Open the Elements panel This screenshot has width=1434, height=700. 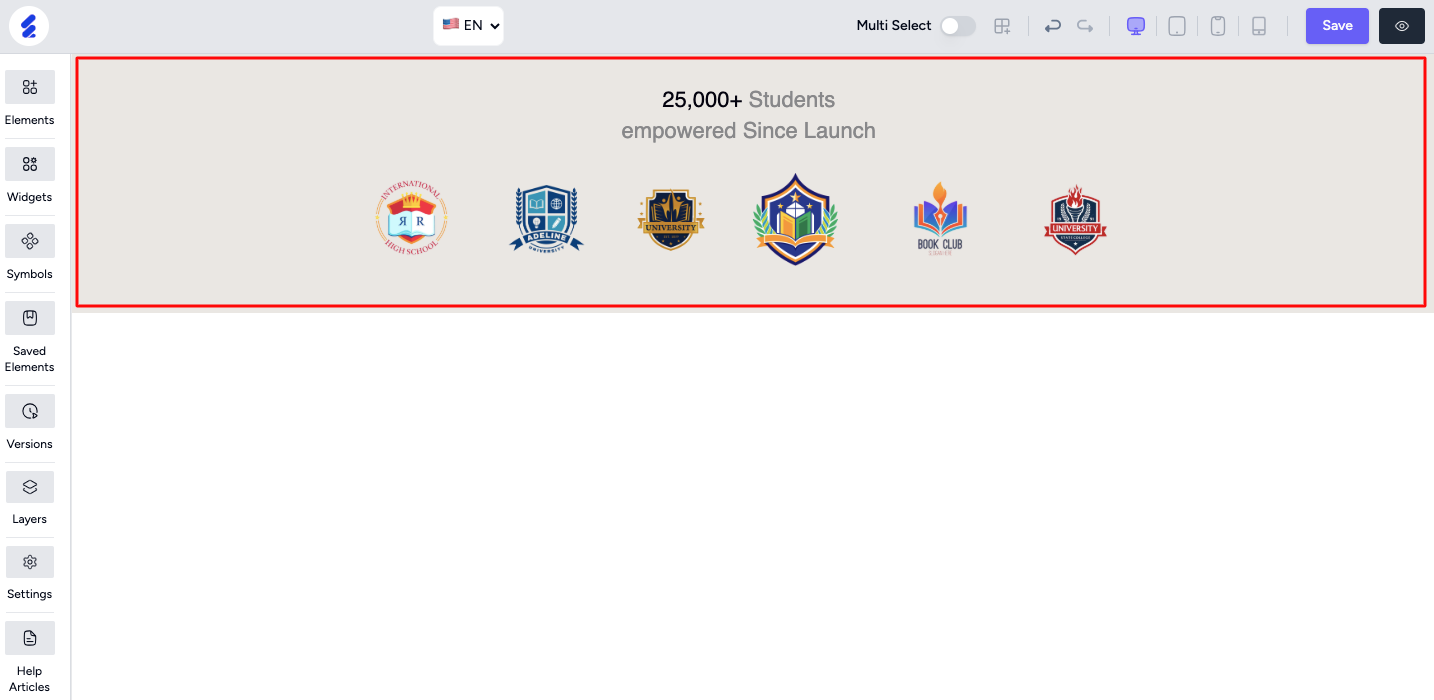click(x=29, y=99)
